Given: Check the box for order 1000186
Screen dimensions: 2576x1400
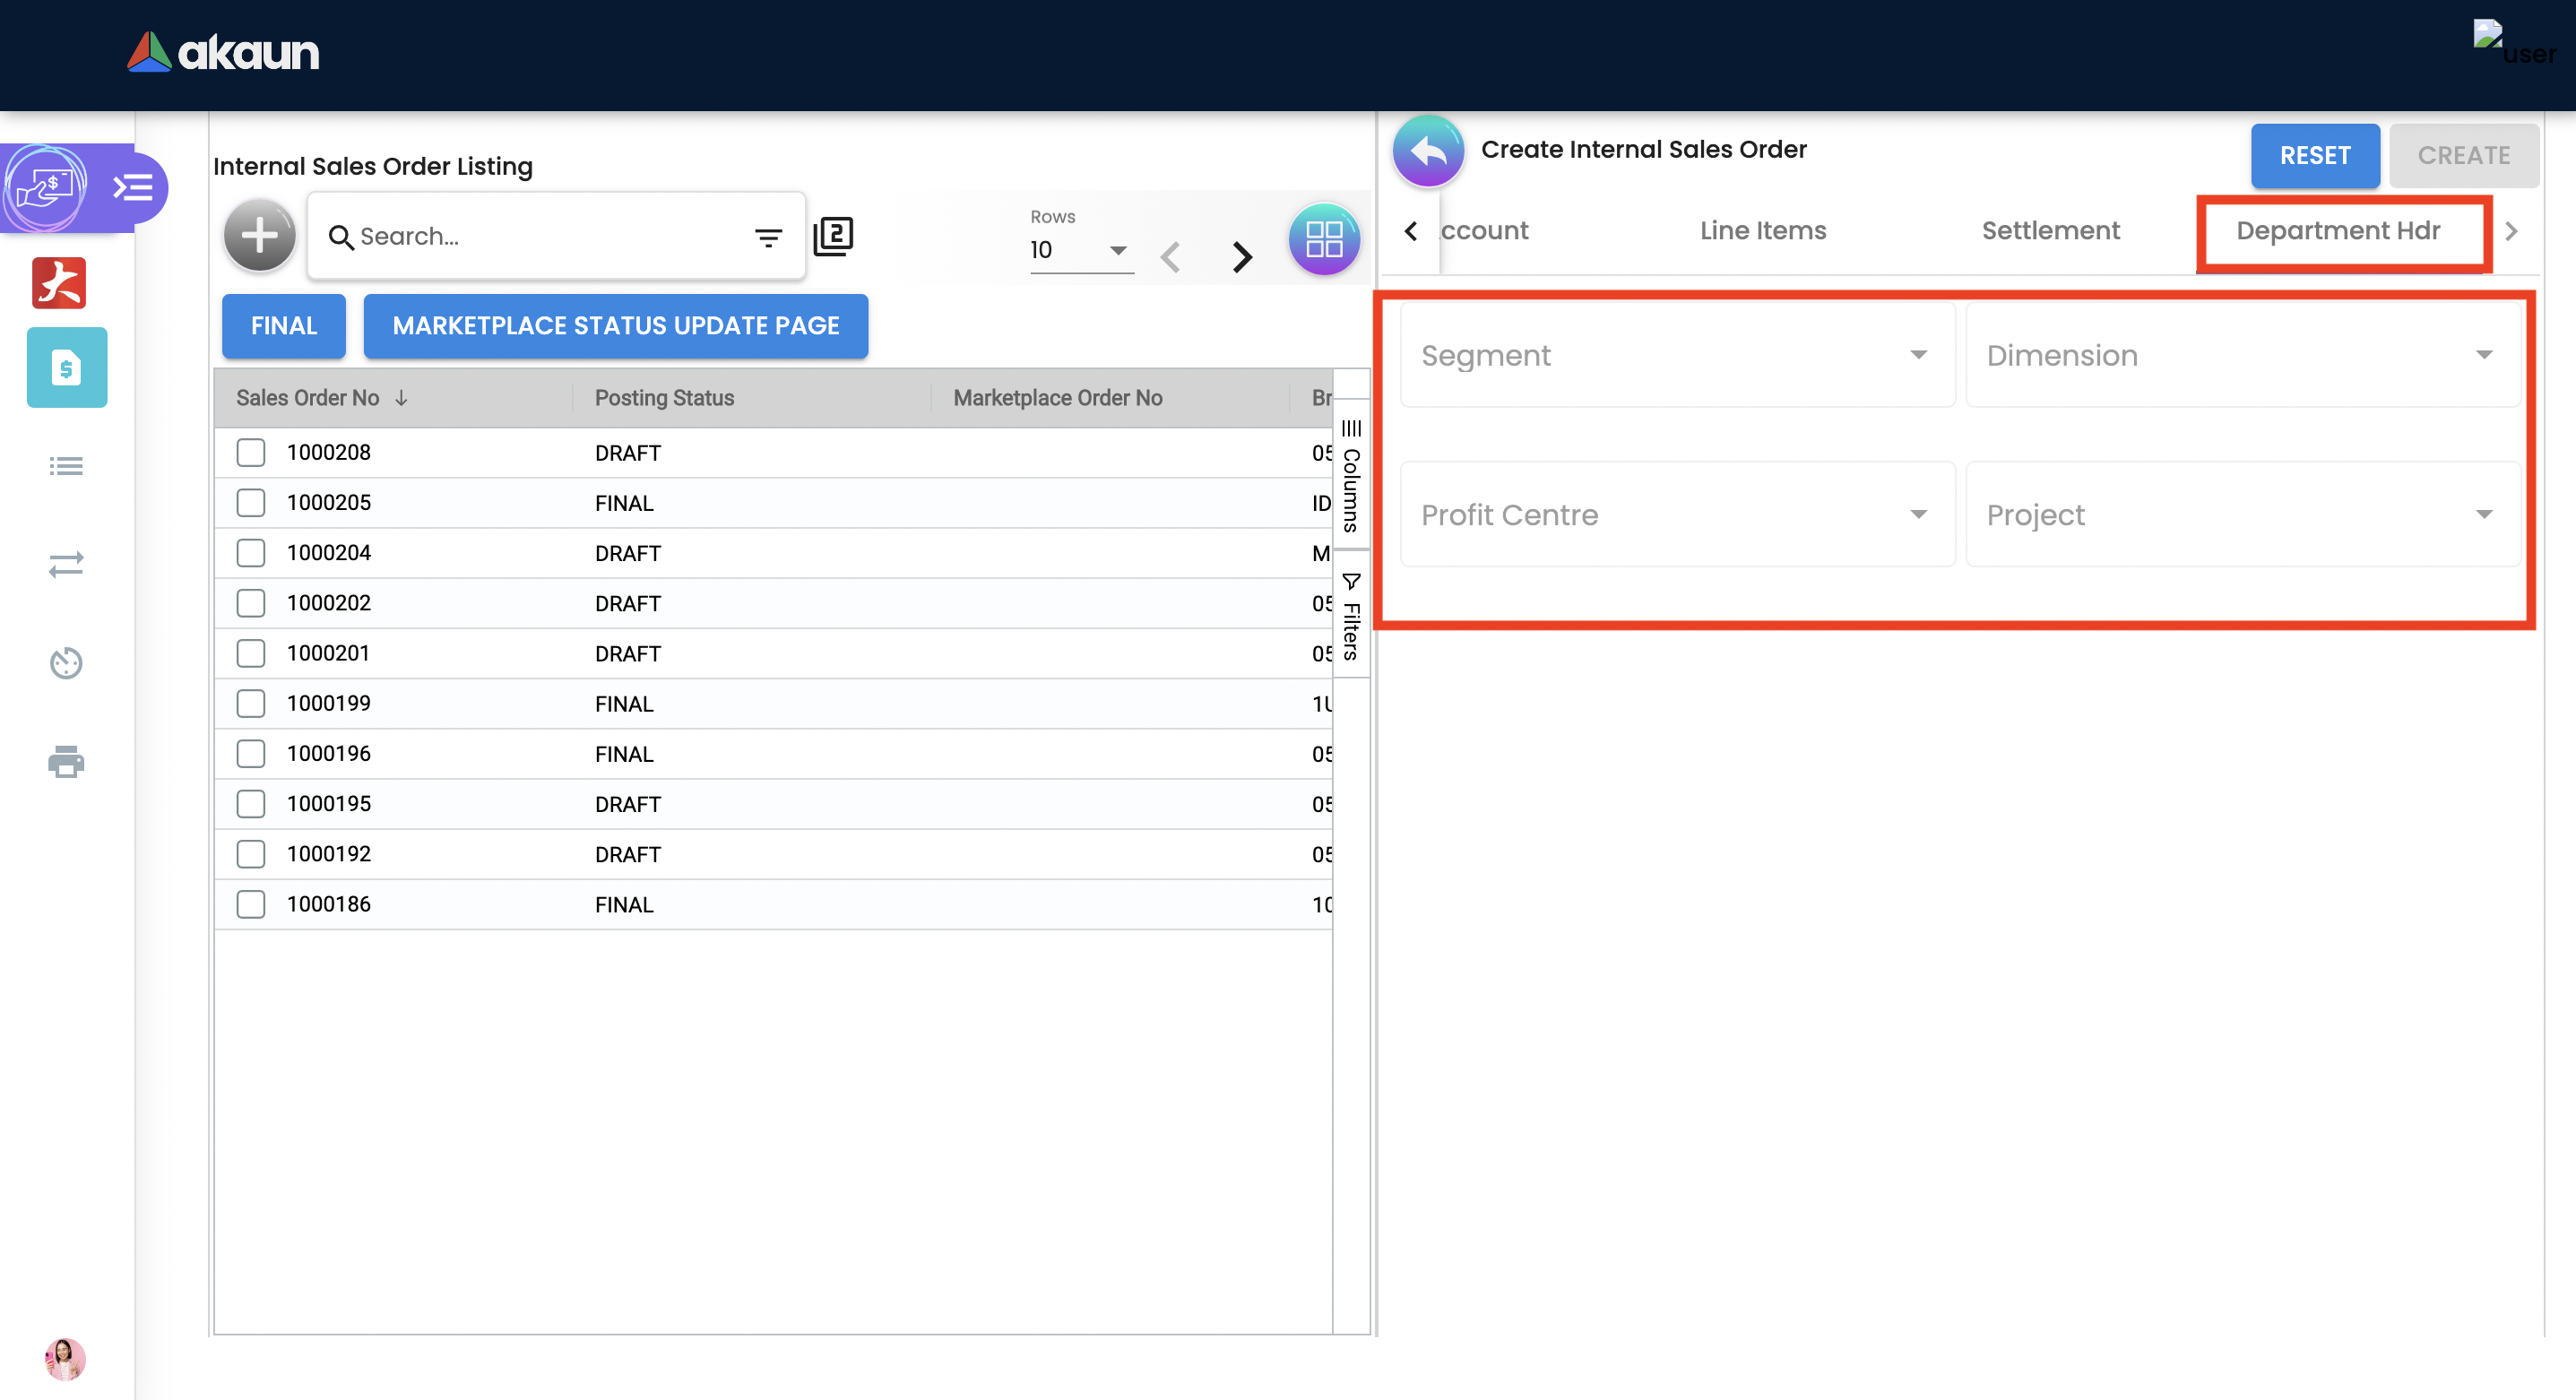Looking at the screenshot, I should (x=251, y=904).
